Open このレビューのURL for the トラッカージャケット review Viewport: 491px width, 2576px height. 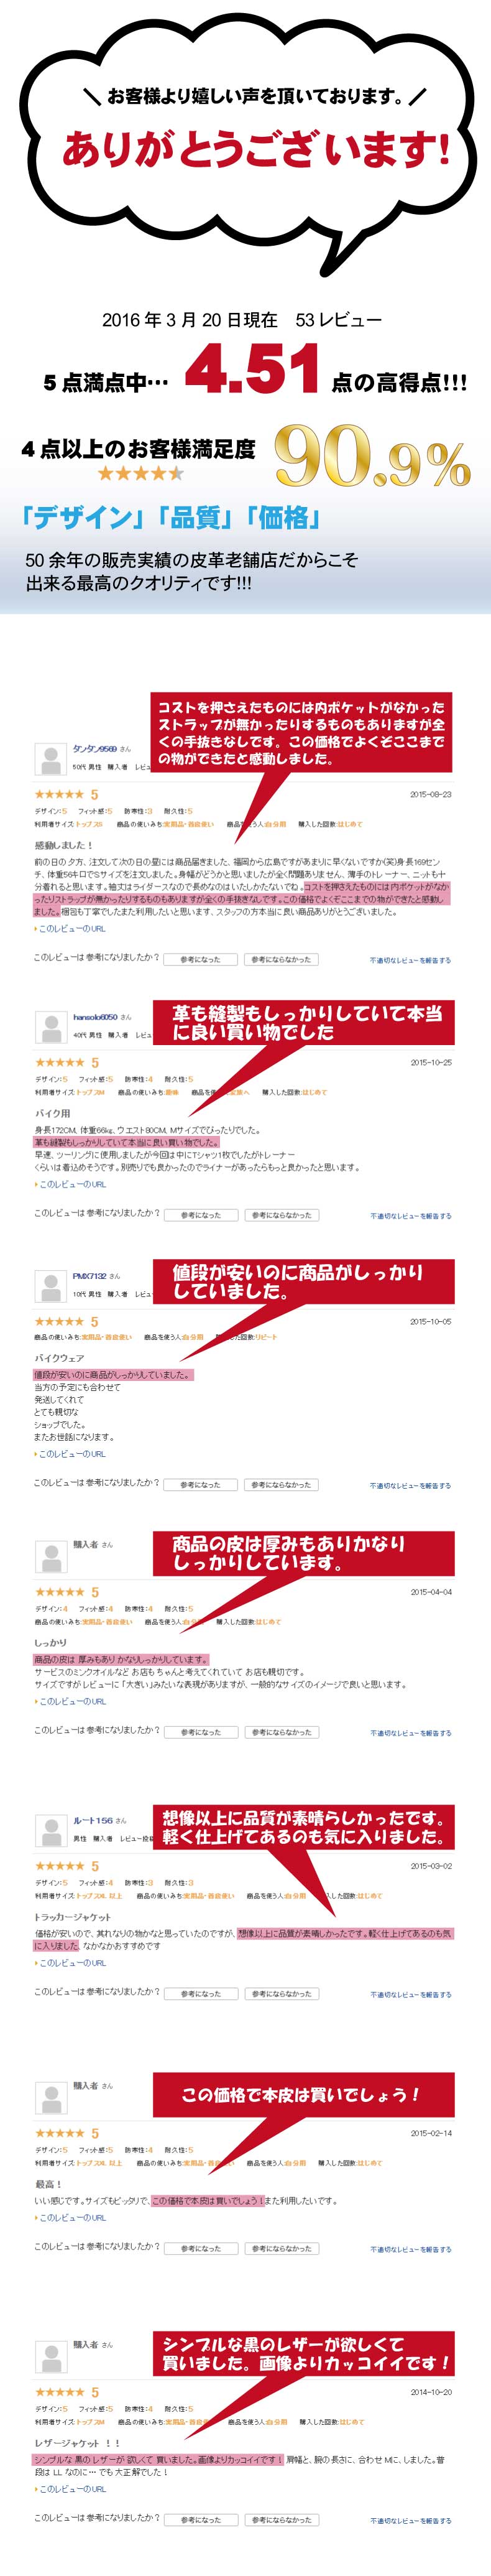(x=72, y=1963)
